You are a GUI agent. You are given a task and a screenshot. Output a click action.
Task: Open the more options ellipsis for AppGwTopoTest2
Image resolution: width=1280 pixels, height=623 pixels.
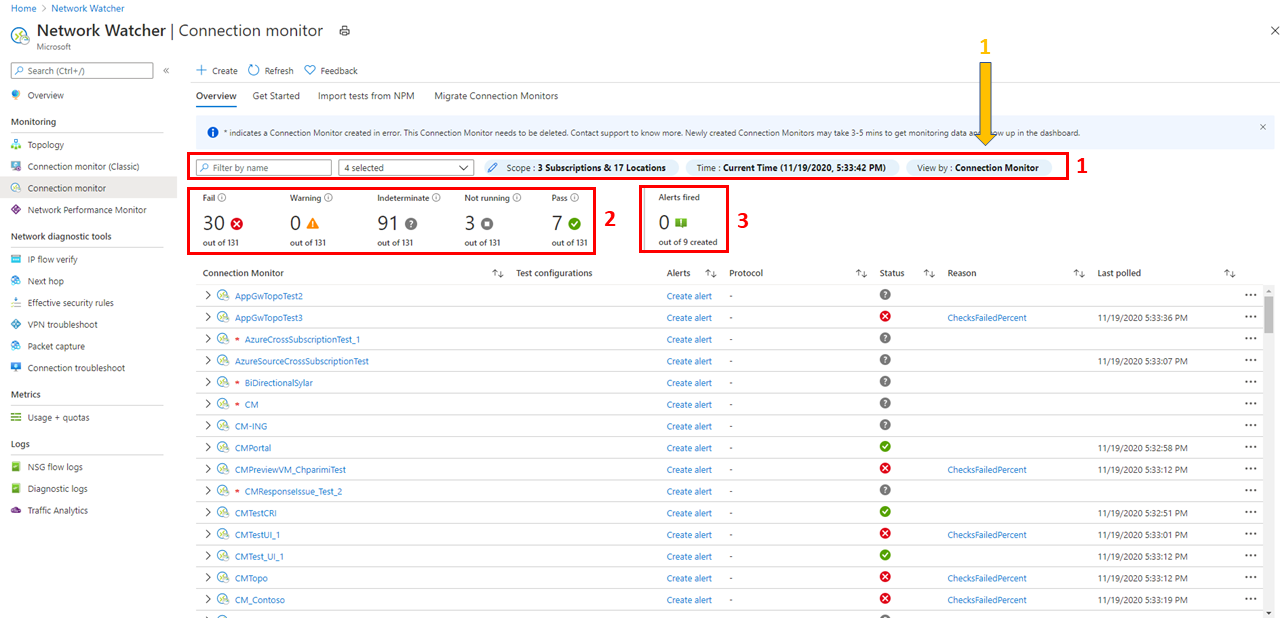tap(1250, 296)
